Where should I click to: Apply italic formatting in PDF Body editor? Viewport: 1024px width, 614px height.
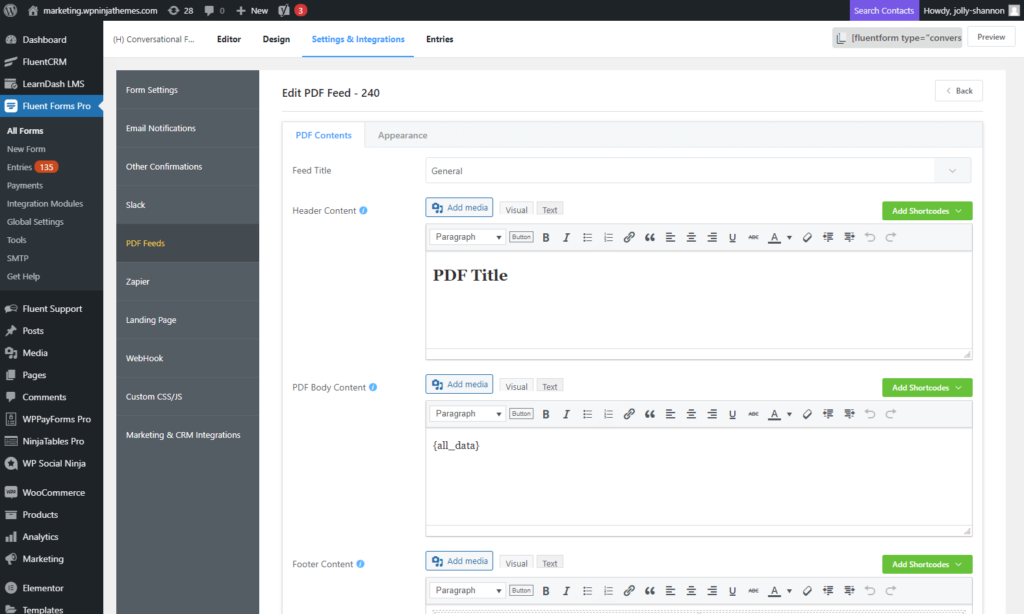[566, 413]
